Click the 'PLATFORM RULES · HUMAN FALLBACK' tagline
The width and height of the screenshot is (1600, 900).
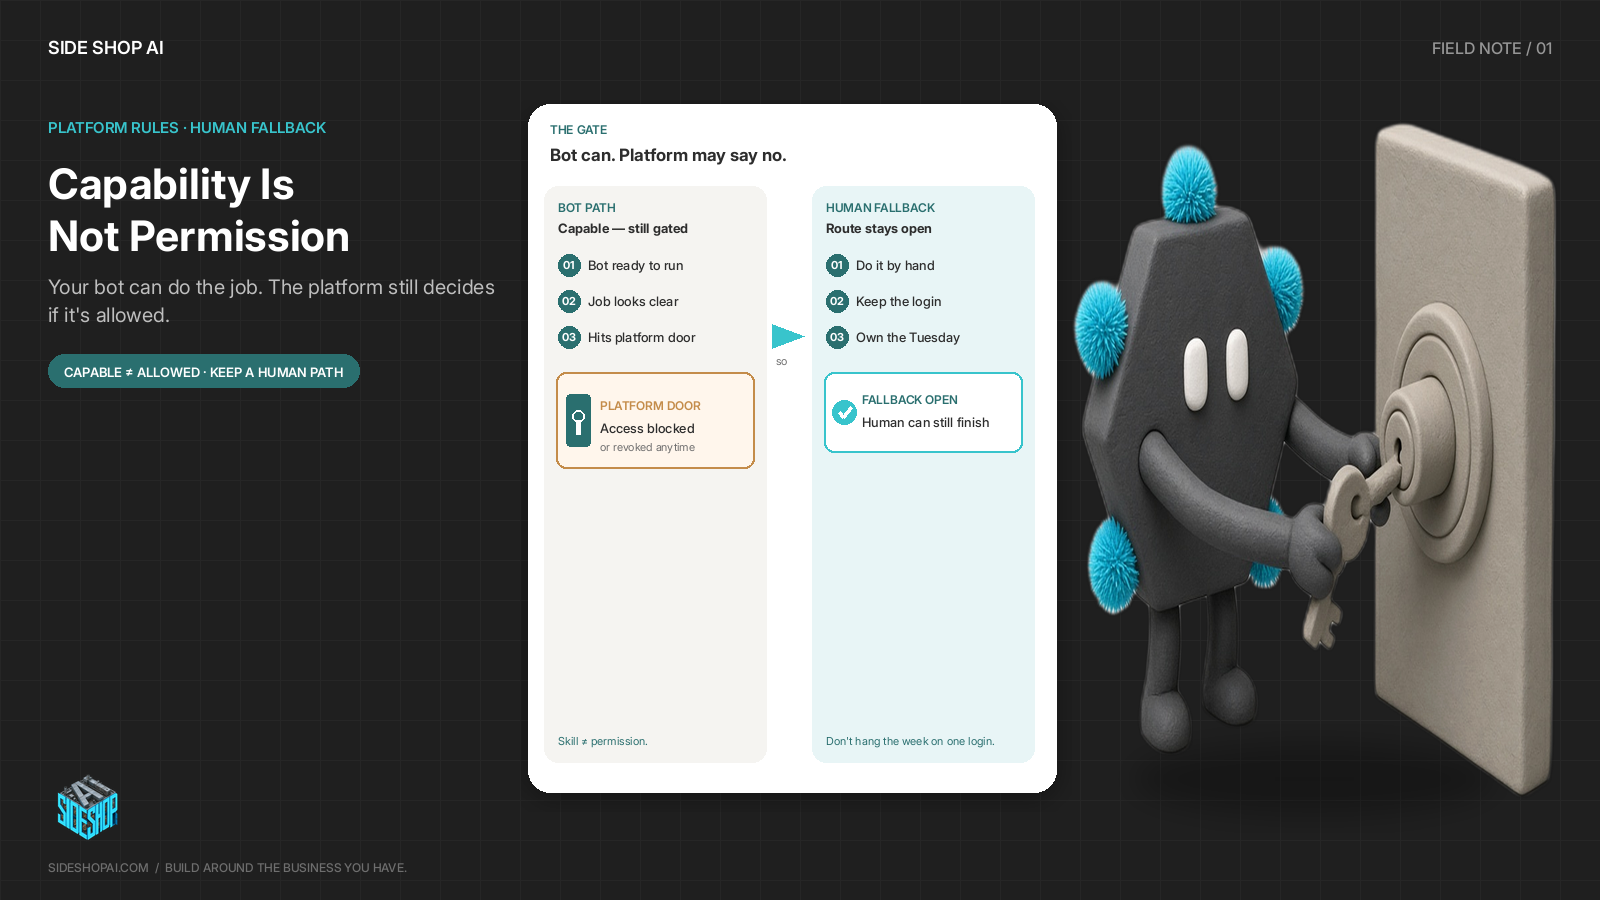click(x=187, y=128)
